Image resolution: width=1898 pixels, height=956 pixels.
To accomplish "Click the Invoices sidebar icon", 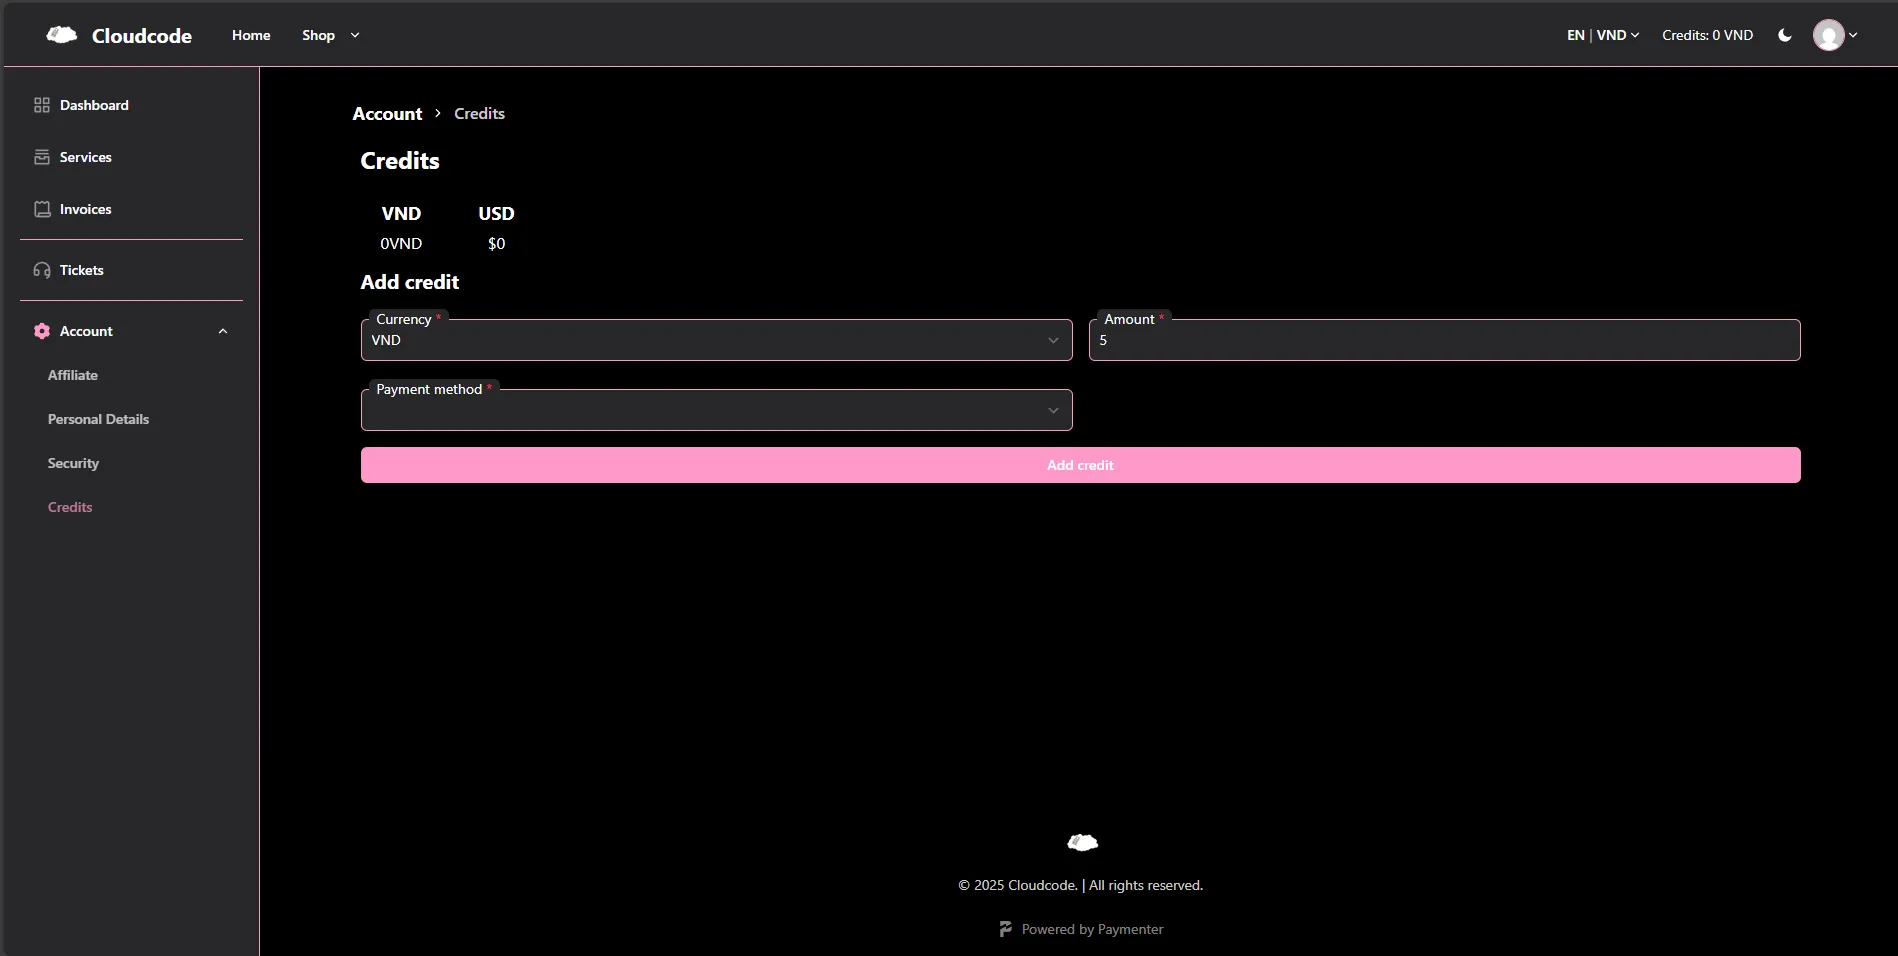I will 42,209.
